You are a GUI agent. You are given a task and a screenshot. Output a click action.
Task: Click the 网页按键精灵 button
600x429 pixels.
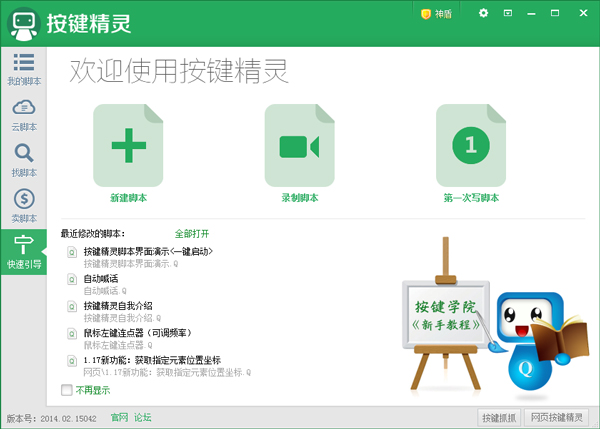pyautogui.click(x=556, y=418)
